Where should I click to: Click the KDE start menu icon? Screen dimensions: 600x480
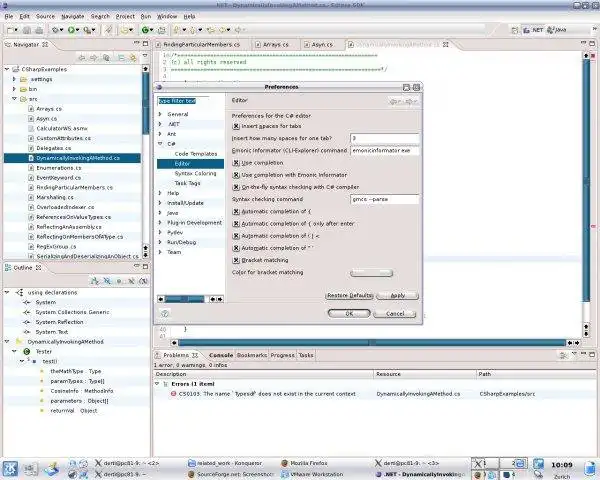[10, 469]
